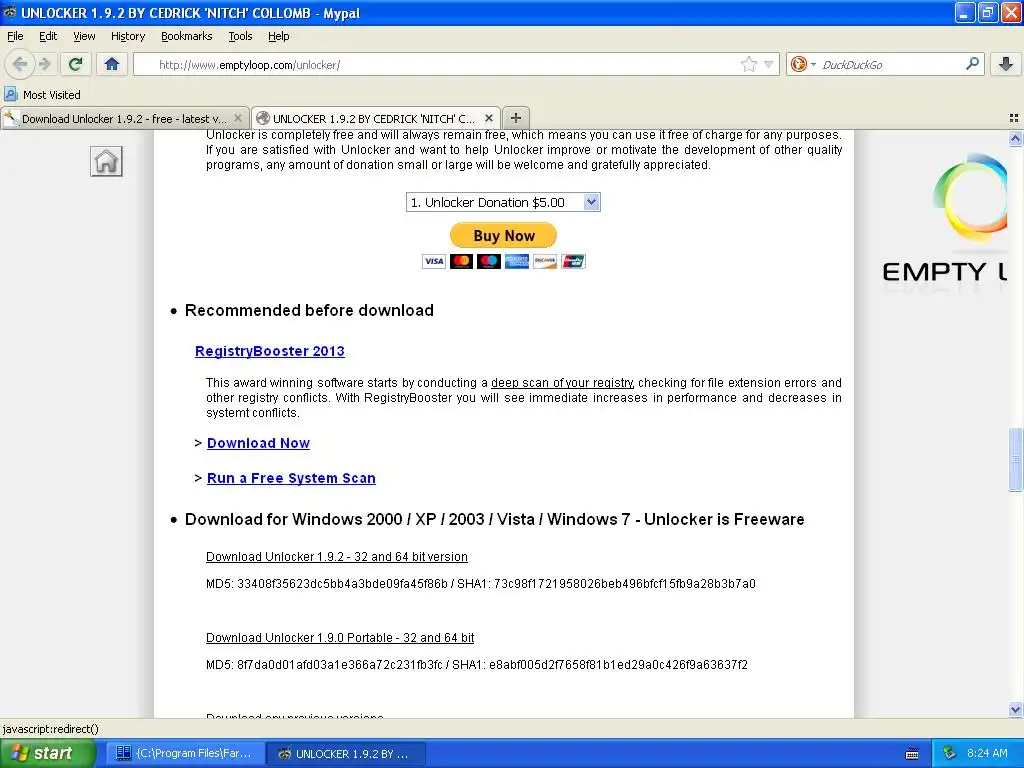Open the Tools menu

coord(240,37)
